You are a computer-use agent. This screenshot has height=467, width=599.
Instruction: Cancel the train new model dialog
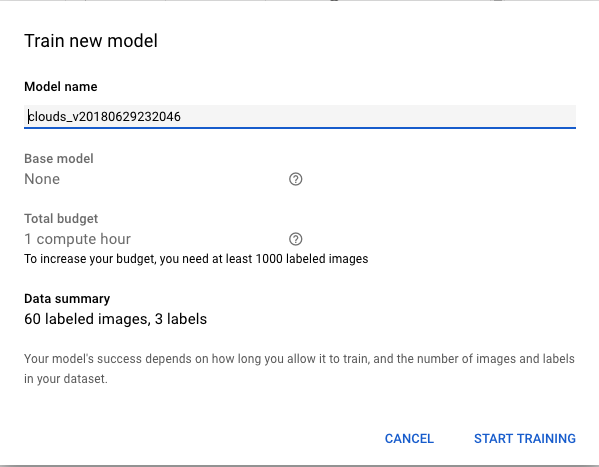click(x=409, y=438)
